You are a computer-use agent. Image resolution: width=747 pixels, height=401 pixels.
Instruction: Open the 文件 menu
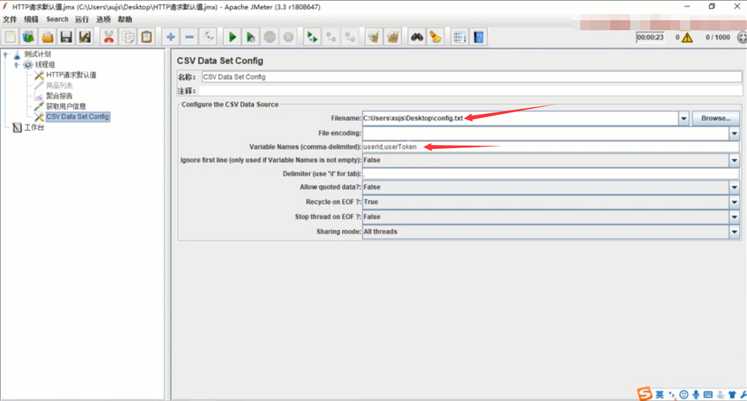[10, 19]
